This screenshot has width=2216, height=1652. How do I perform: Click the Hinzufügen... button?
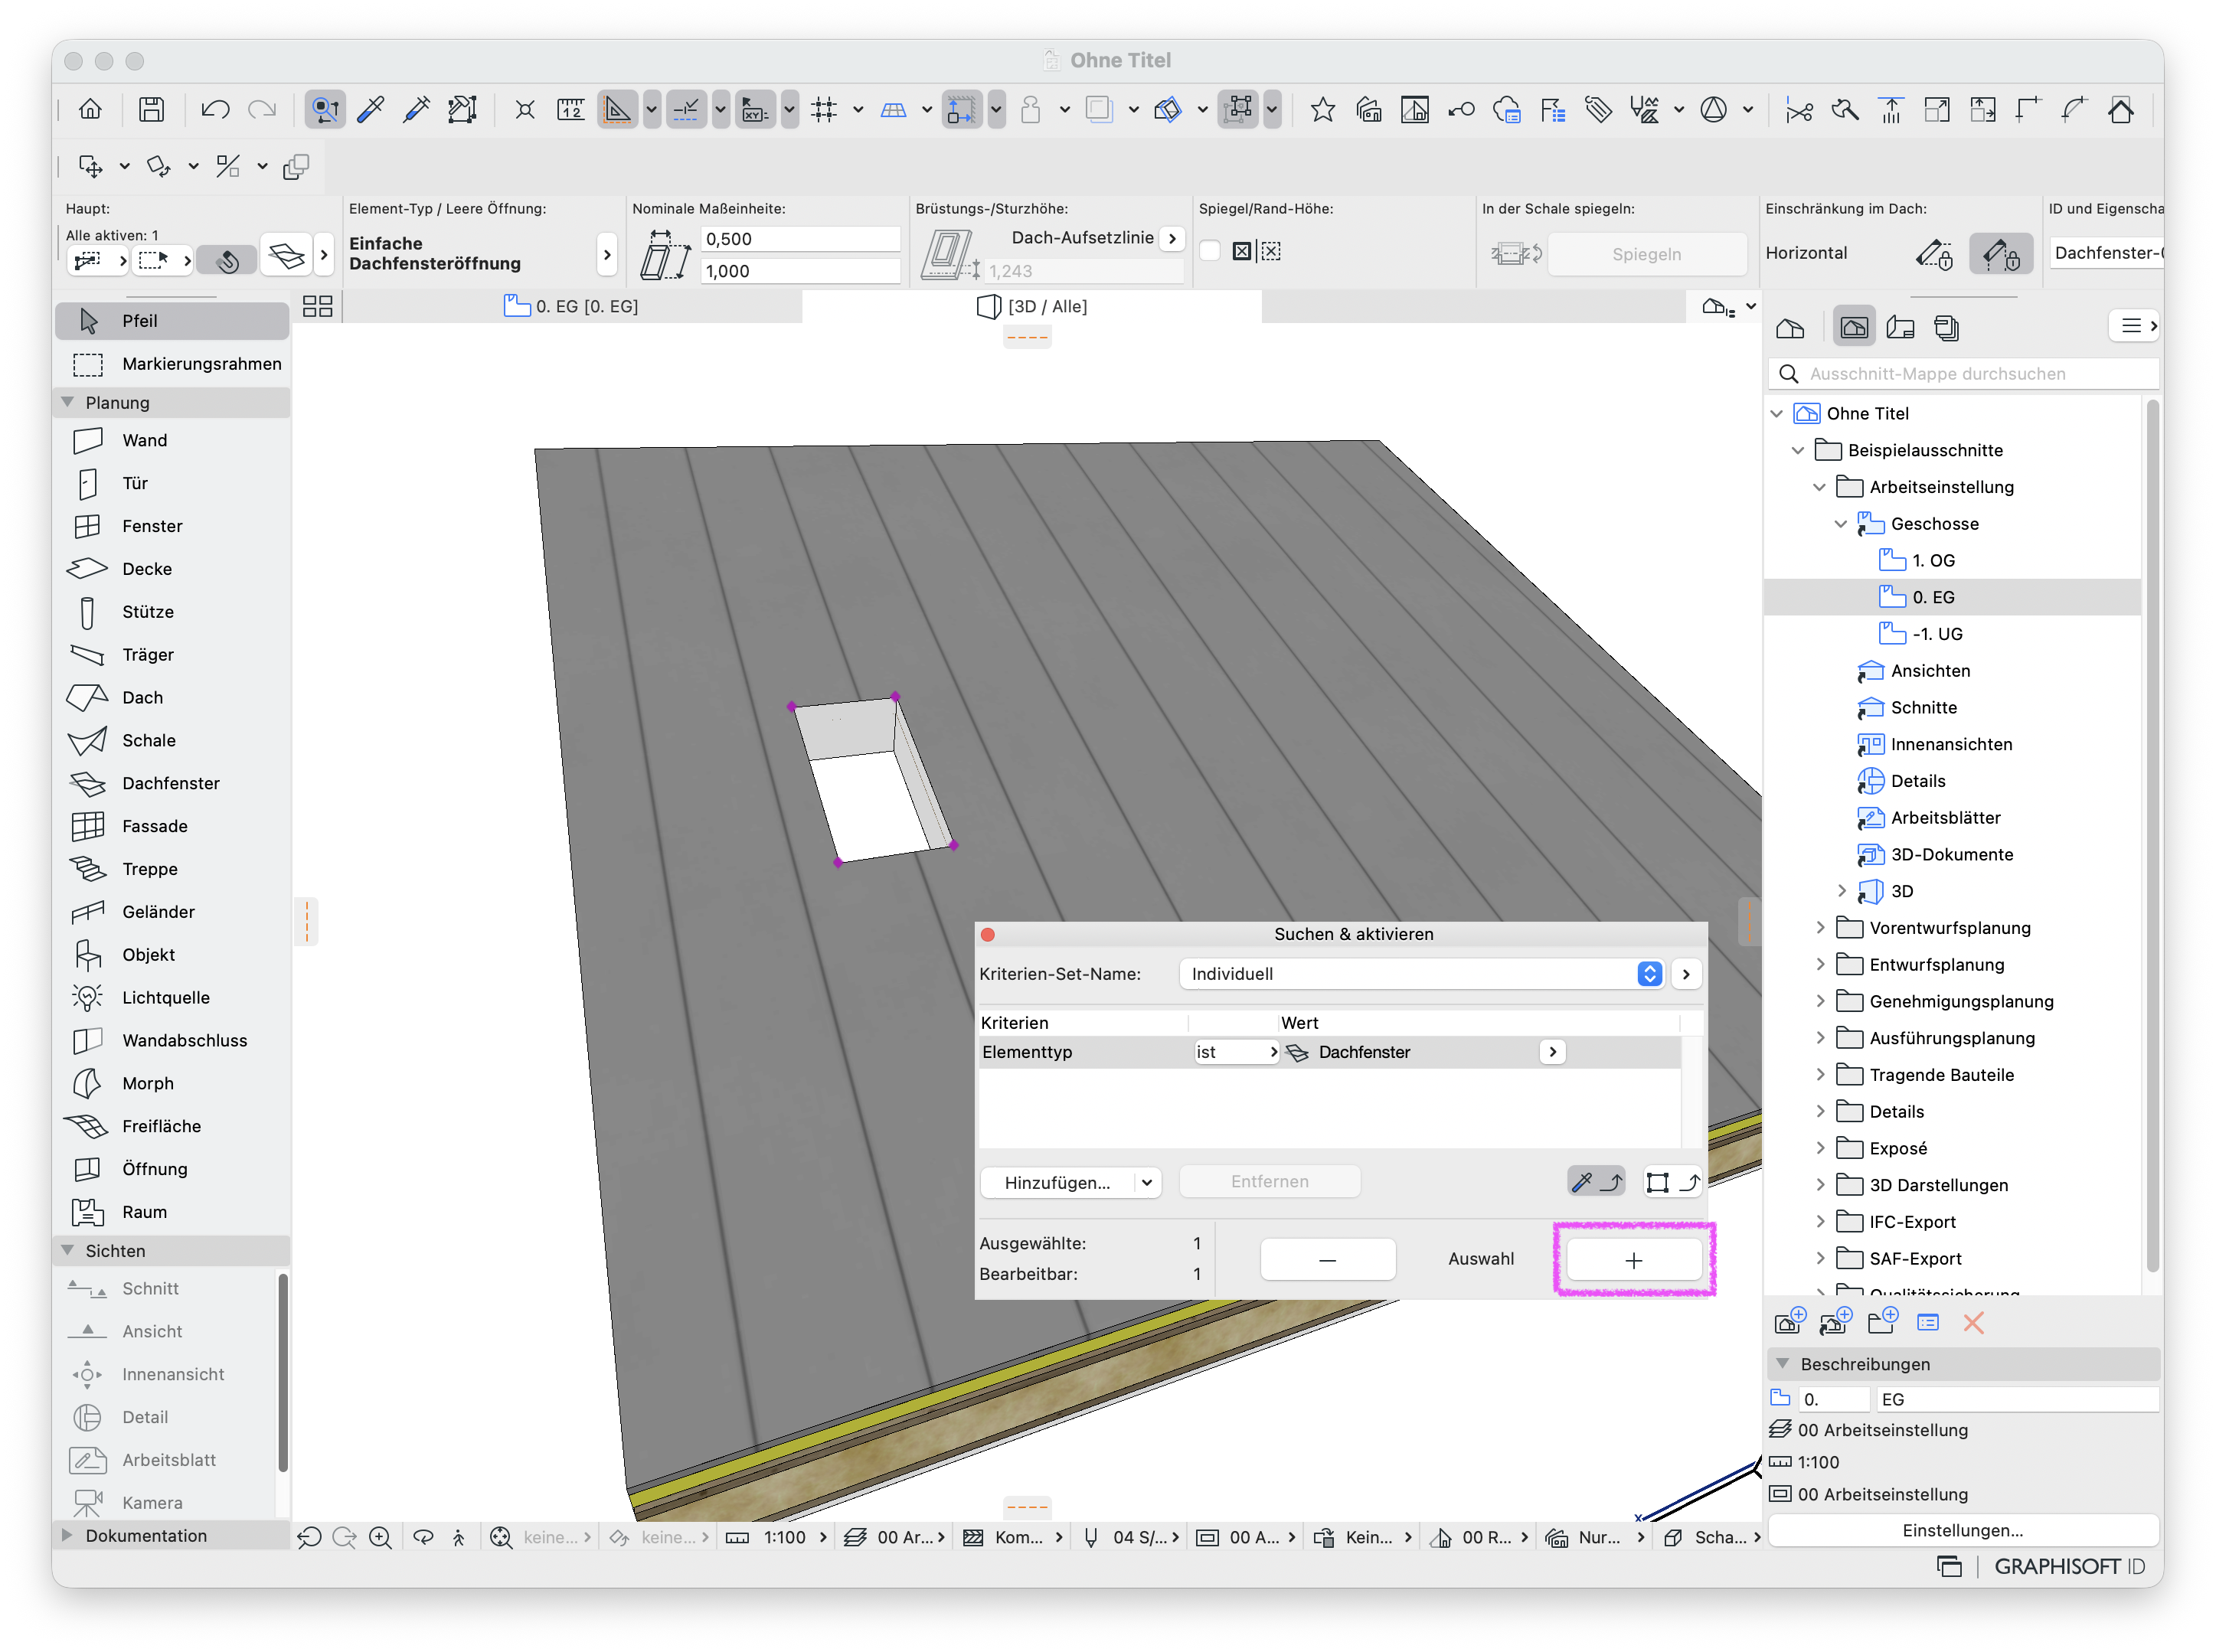click(x=1057, y=1183)
